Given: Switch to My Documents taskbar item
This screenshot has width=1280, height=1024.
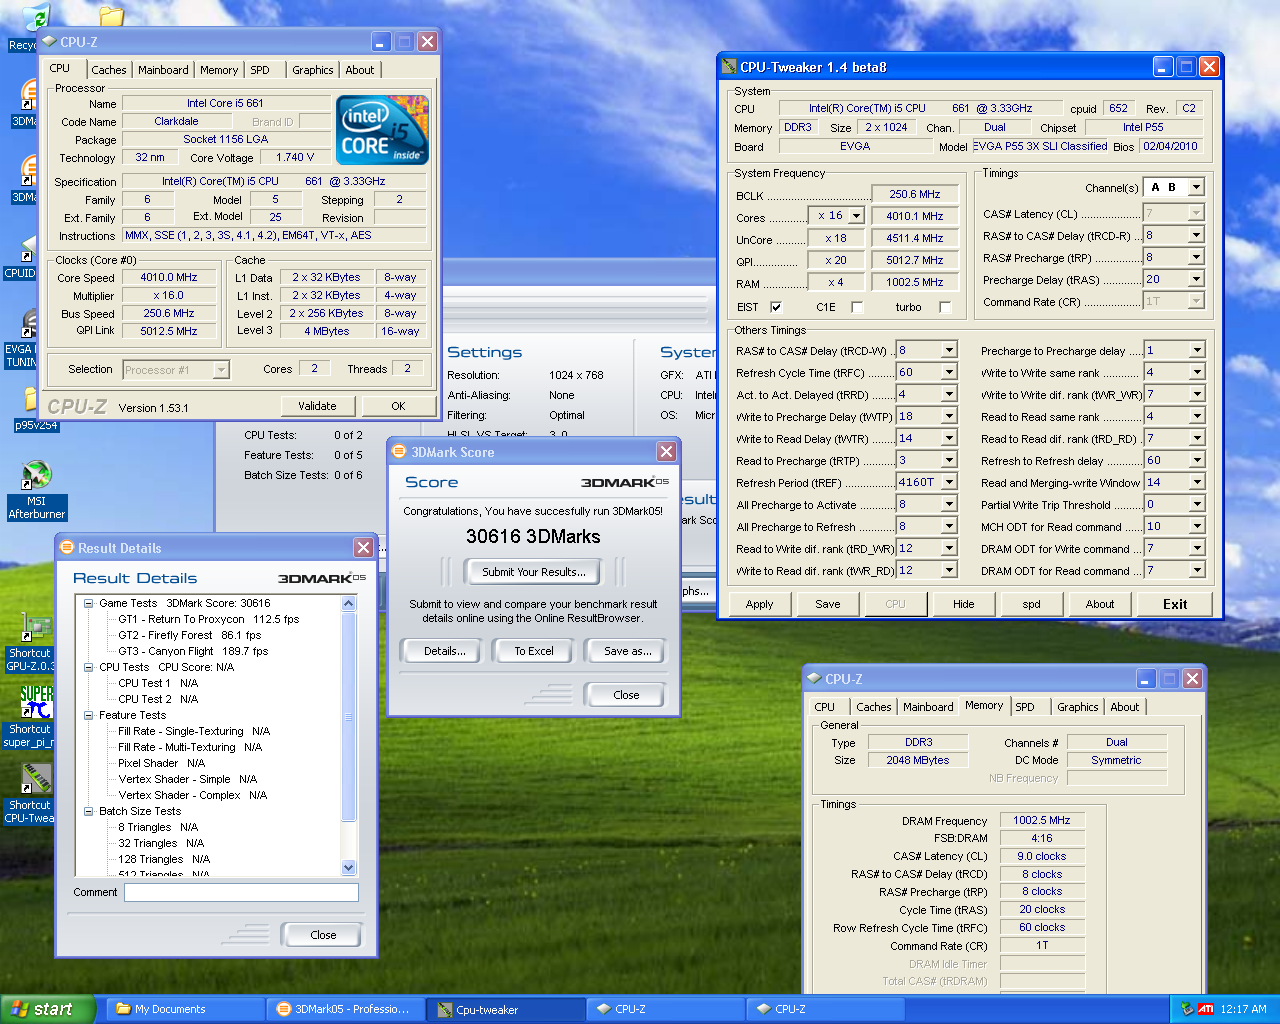Looking at the screenshot, I should pos(185,1009).
